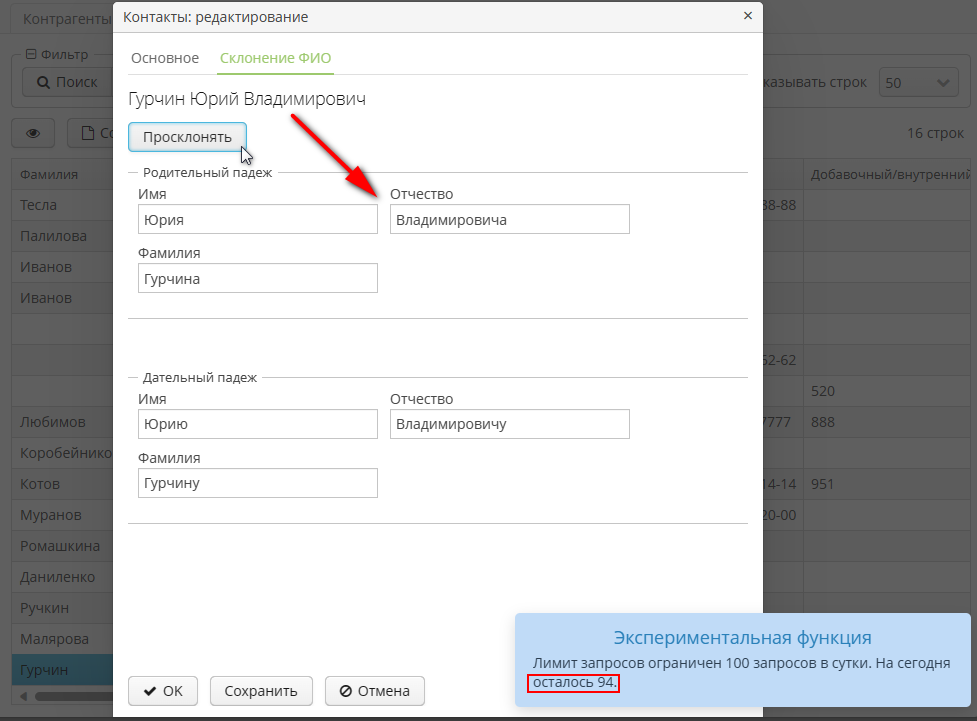Screen dimensions: 977x721
Task: Focus dative Имя field with Юрию
Action: (258, 424)
